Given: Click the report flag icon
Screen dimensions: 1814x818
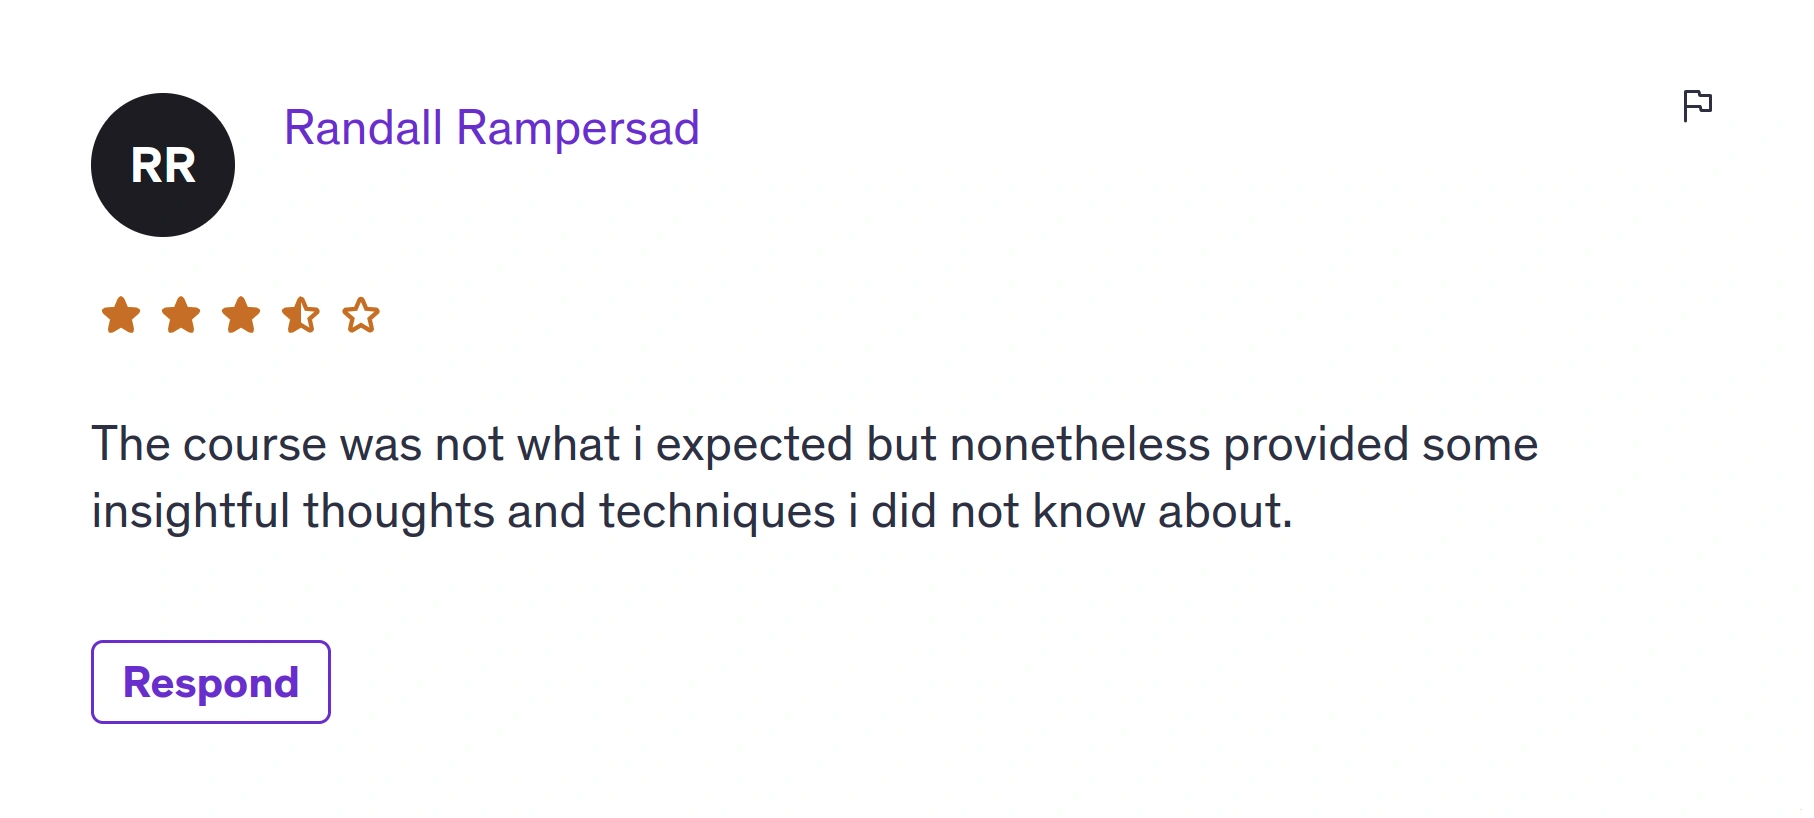Looking at the screenshot, I should click(1697, 105).
